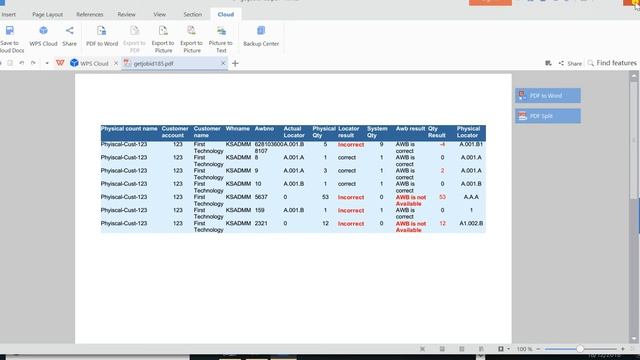Open fit page dropdown arrow in status bar
Image resolution: width=640 pixels, height=360 pixels.
click(508, 349)
